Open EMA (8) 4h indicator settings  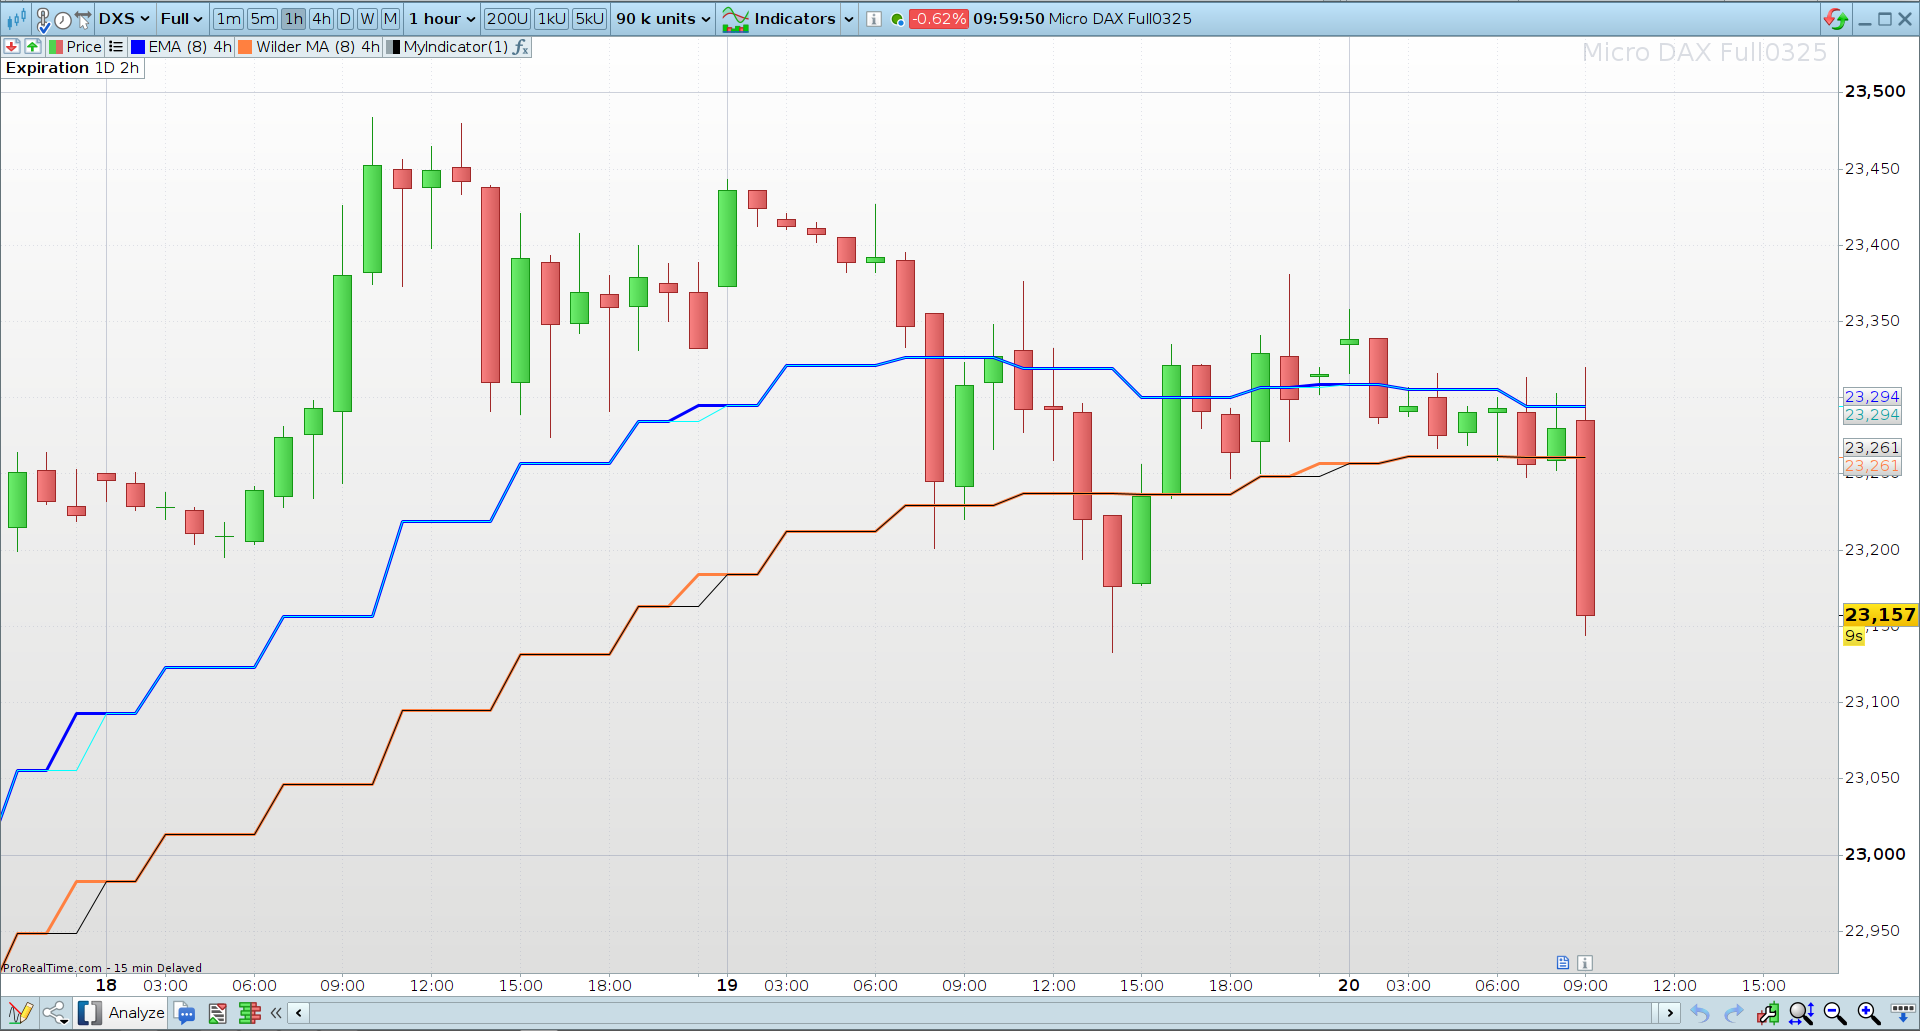190,47
